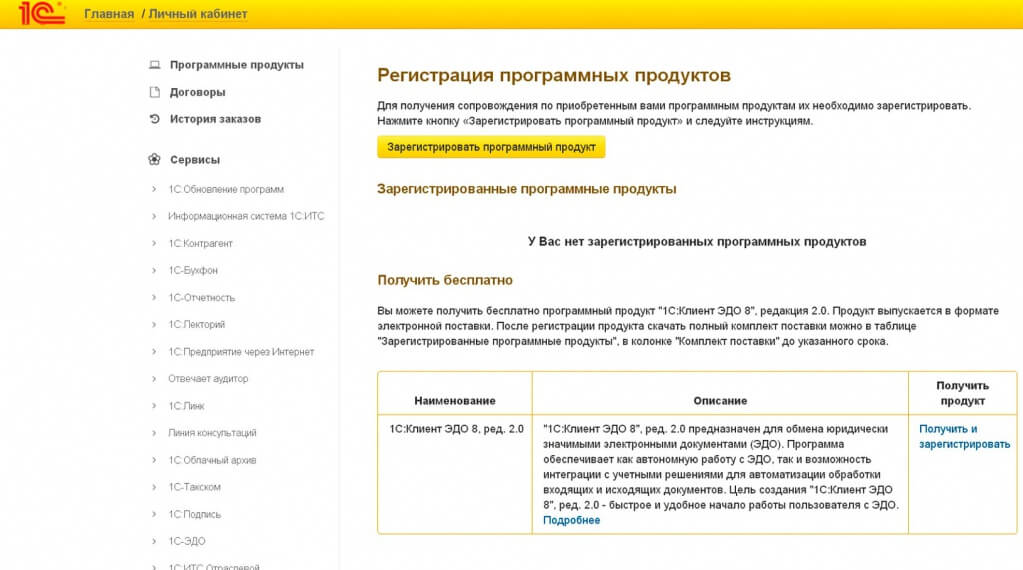Open 1С:Лекторий service
The width and height of the screenshot is (1023, 570).
(196, 324)
